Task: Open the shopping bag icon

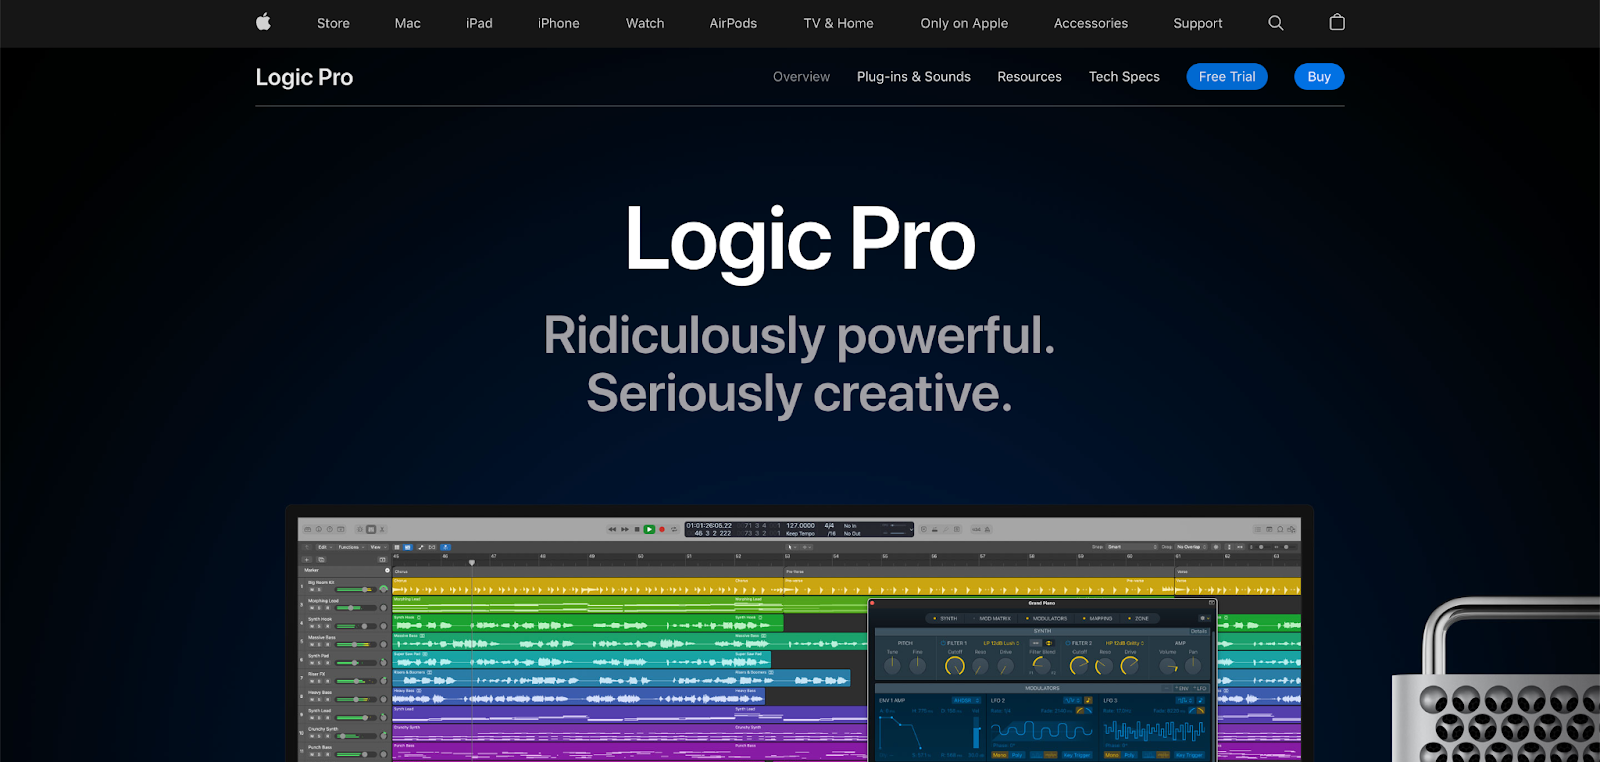Action: click(1337, 22)
